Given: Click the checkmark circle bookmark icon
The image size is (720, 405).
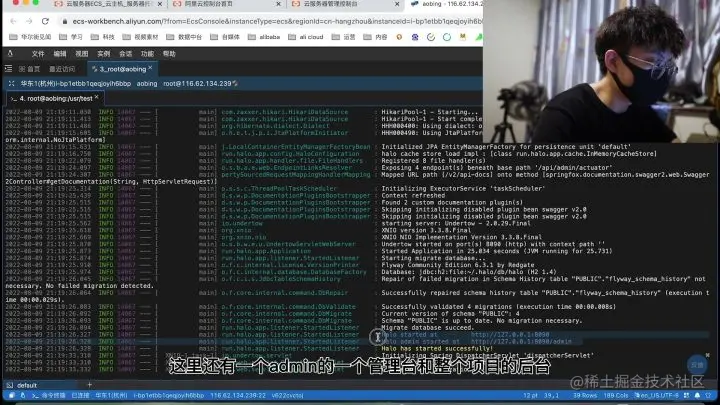Looking at the screenshot, I should 431,37.
